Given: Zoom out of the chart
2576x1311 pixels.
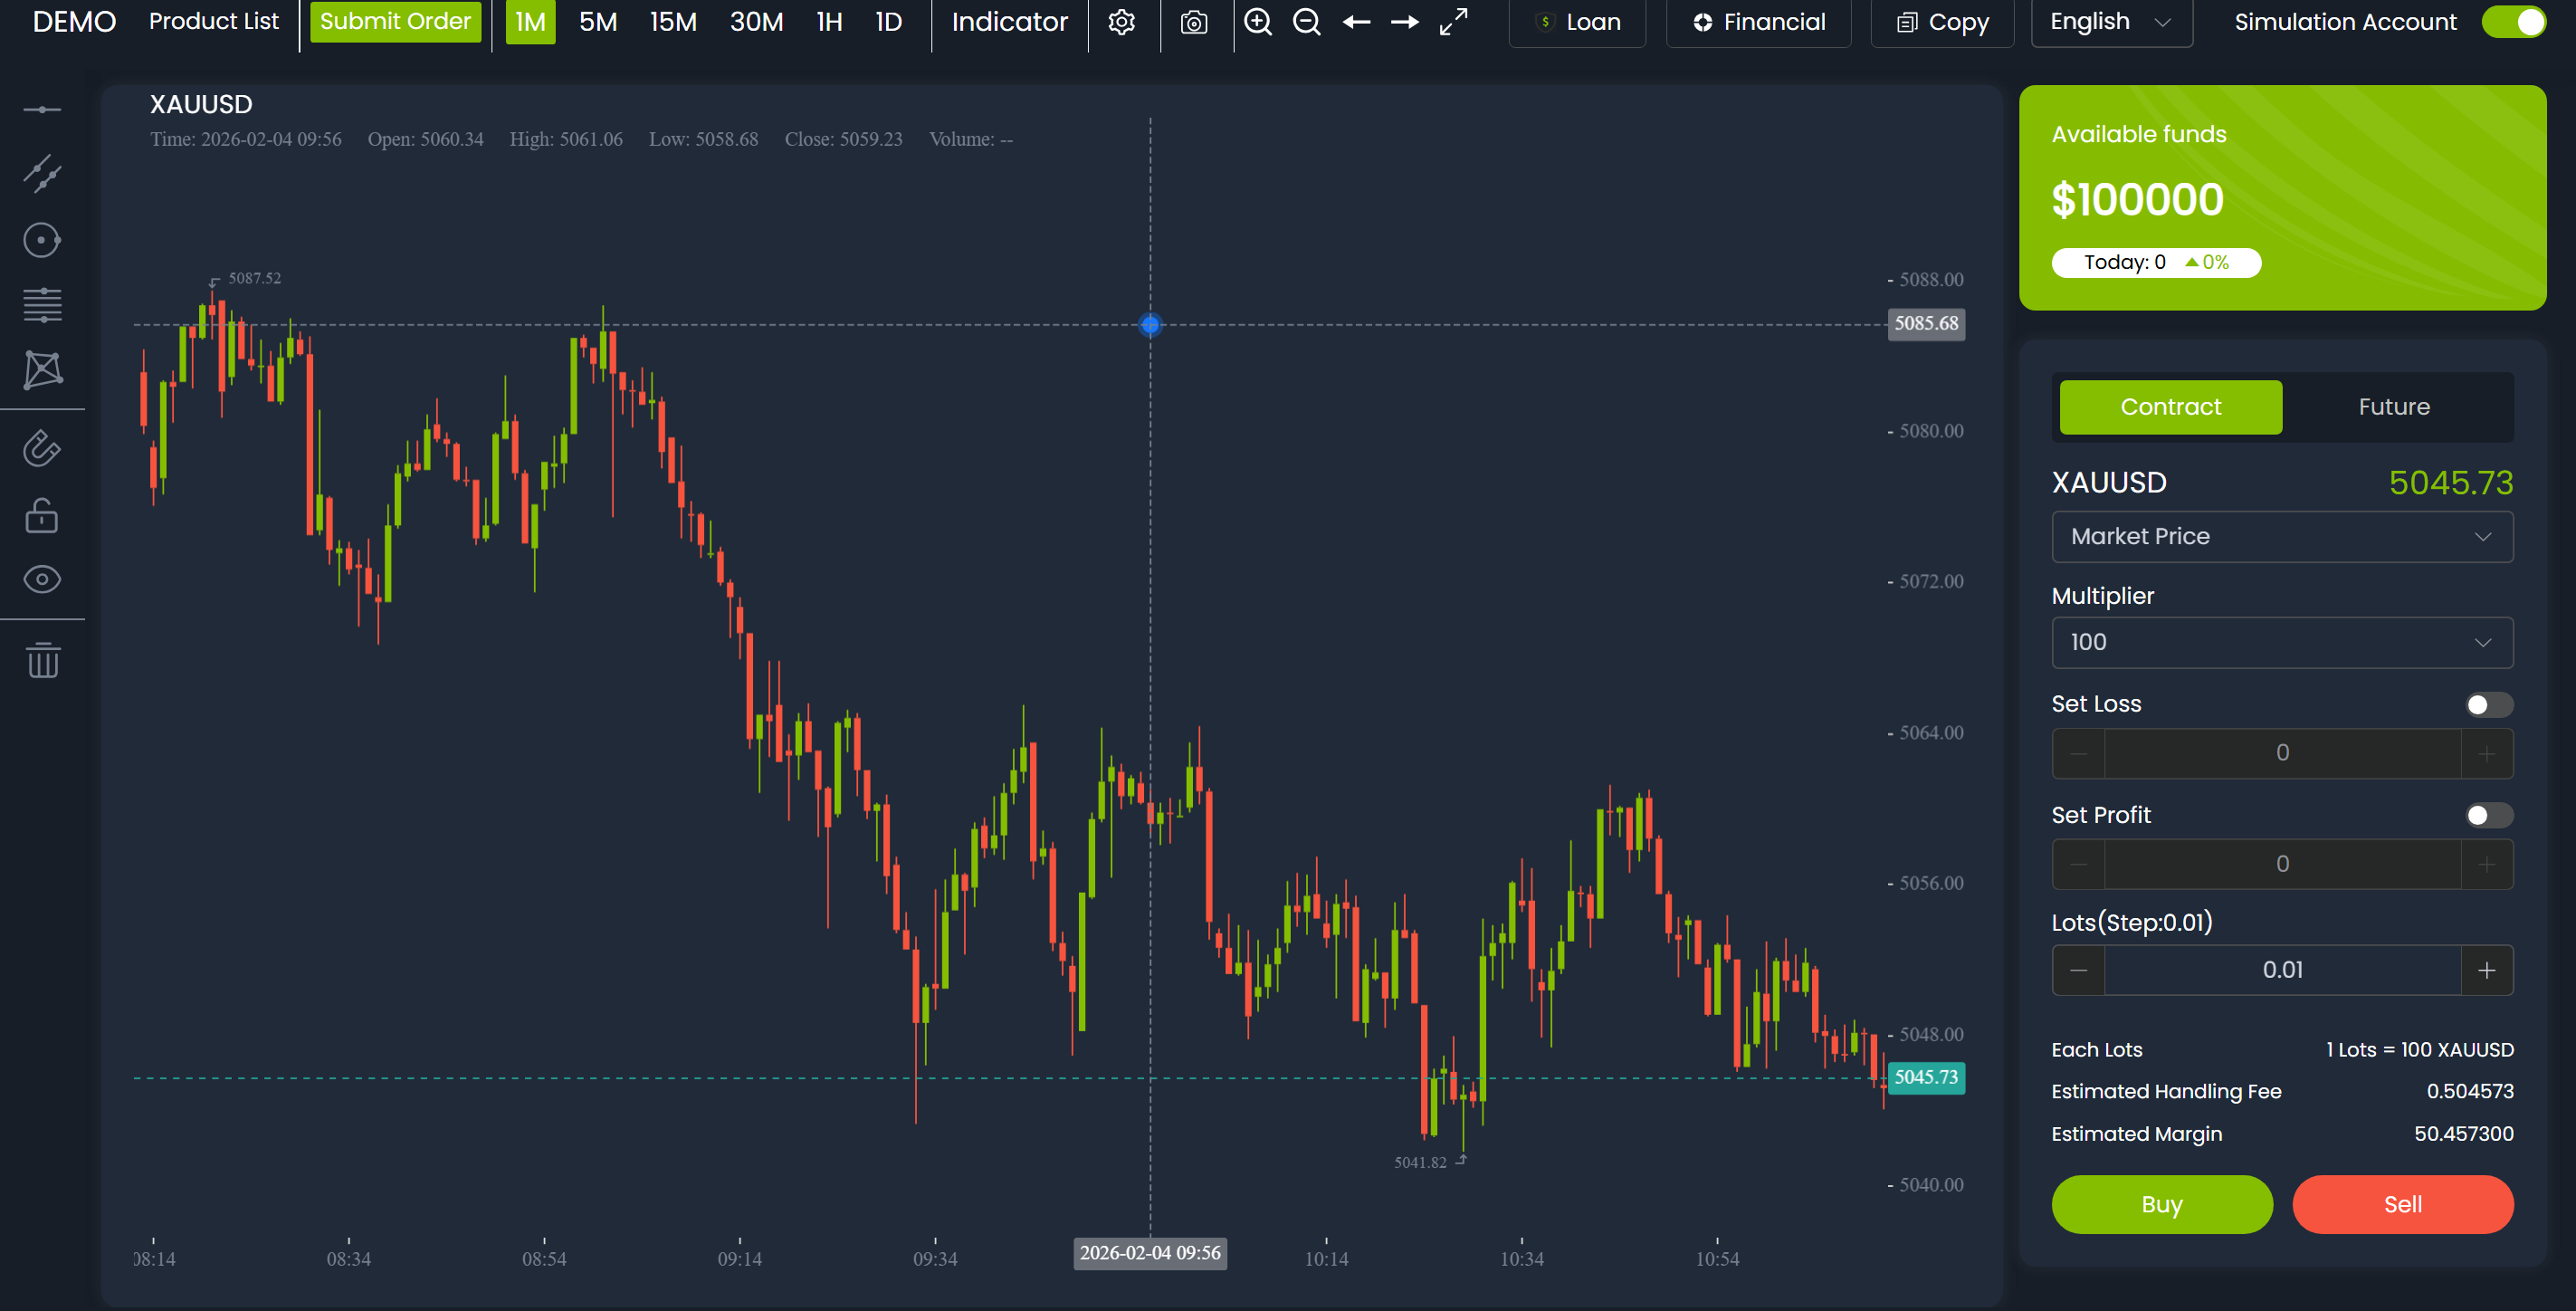Looking at the screenshot, I should pyautogui.click(x=1307, y=22).
